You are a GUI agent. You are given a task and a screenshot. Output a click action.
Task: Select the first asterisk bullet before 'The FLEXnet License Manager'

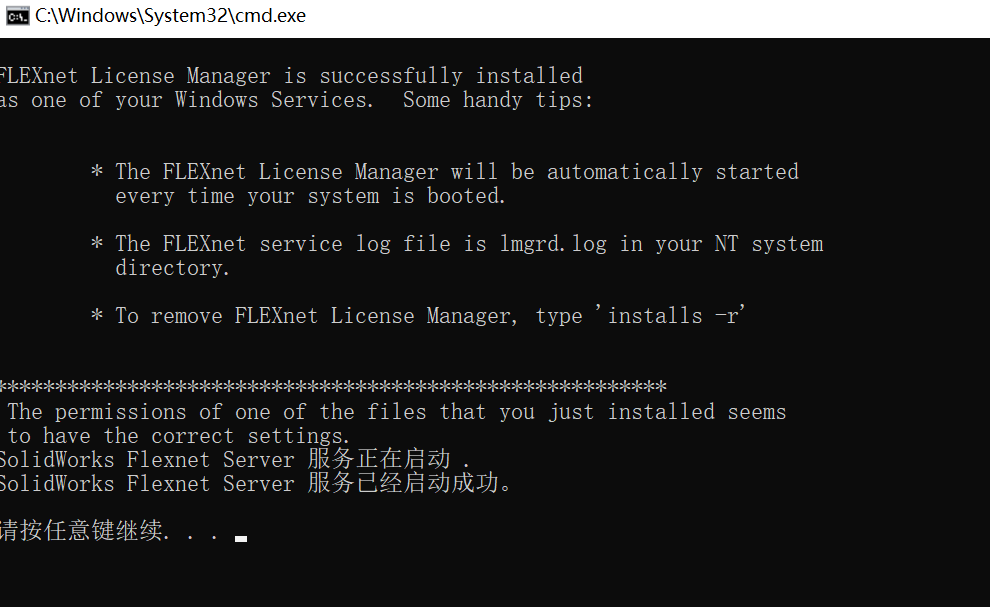pos(97,172)
